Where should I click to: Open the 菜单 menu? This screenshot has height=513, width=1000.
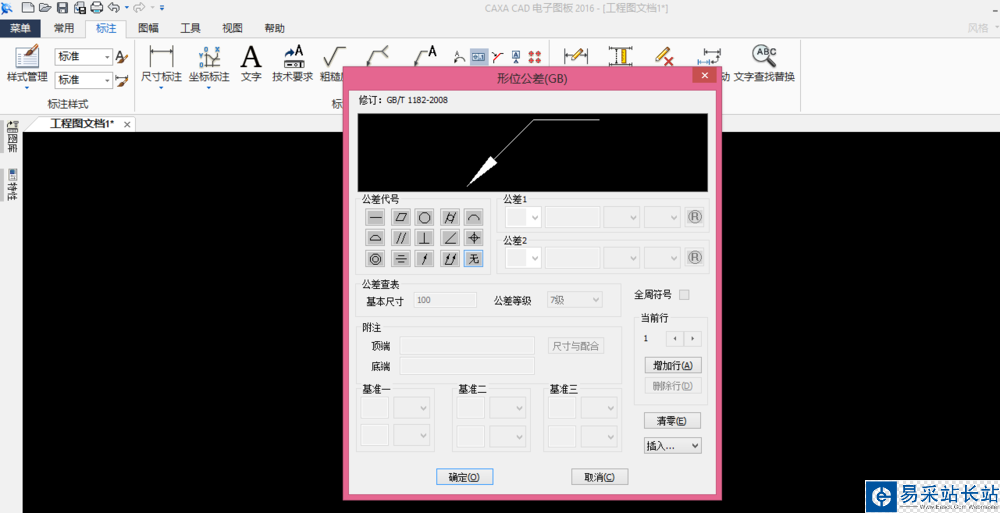[x=20, y=28]
